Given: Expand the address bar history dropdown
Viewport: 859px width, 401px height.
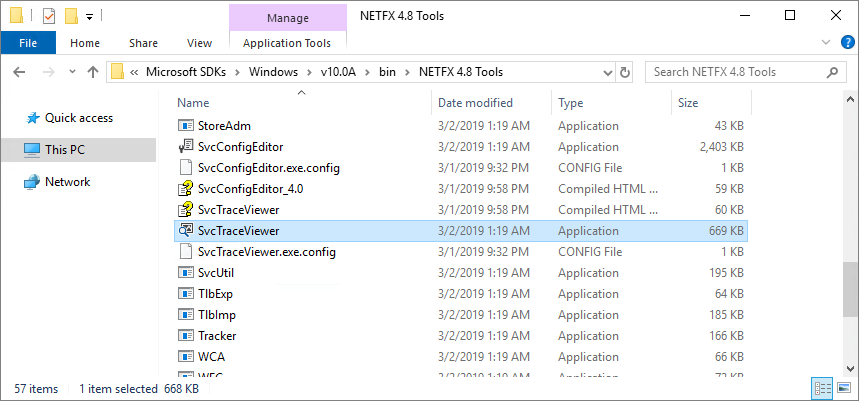Looking at the screenshot, I should click(608, 72).
